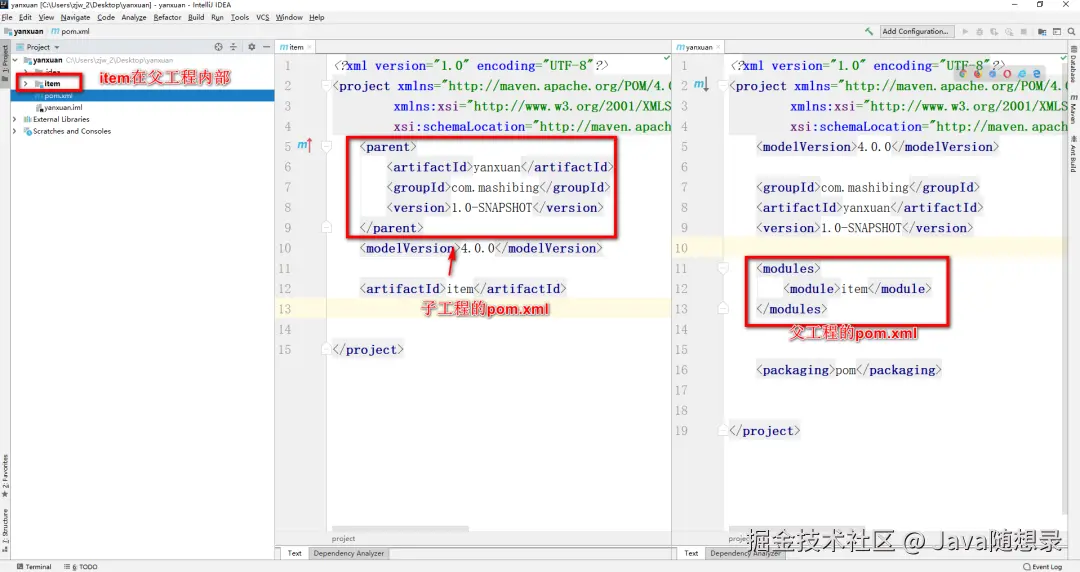Close the item editor tab

pyautogui.click(x=309, y=47)
